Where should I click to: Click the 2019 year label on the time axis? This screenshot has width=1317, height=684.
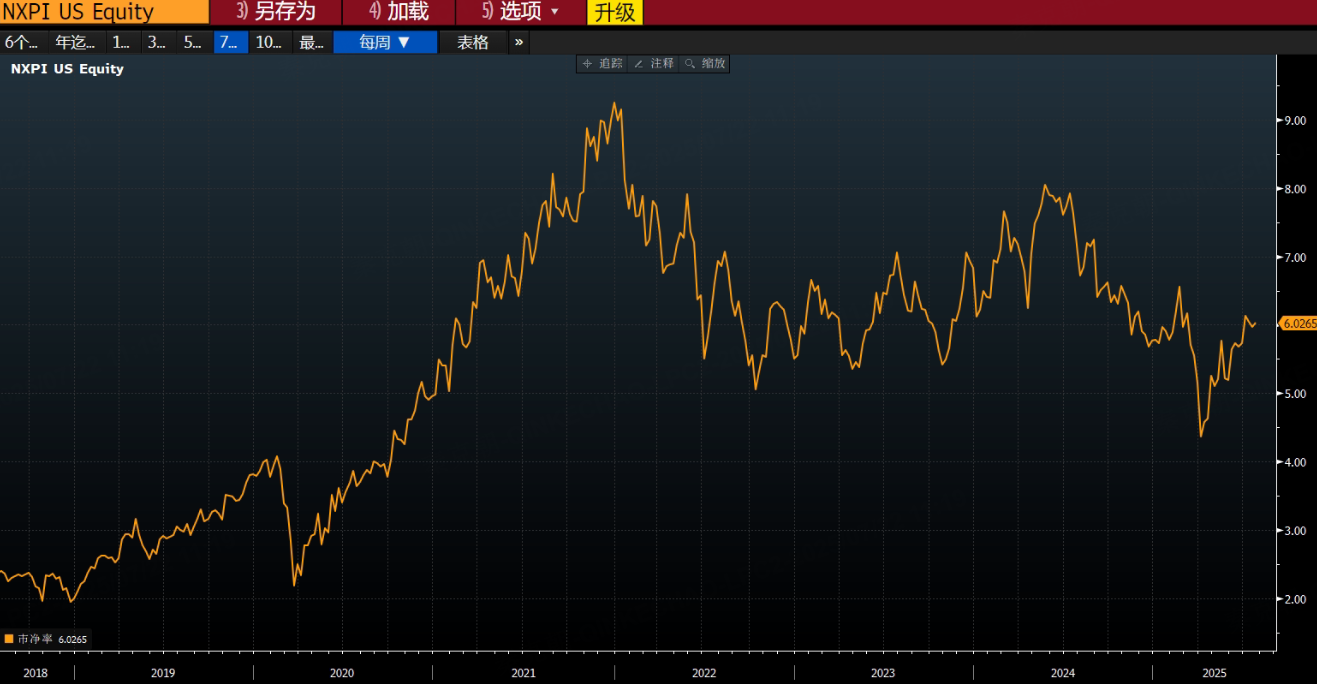click(163, 673)
